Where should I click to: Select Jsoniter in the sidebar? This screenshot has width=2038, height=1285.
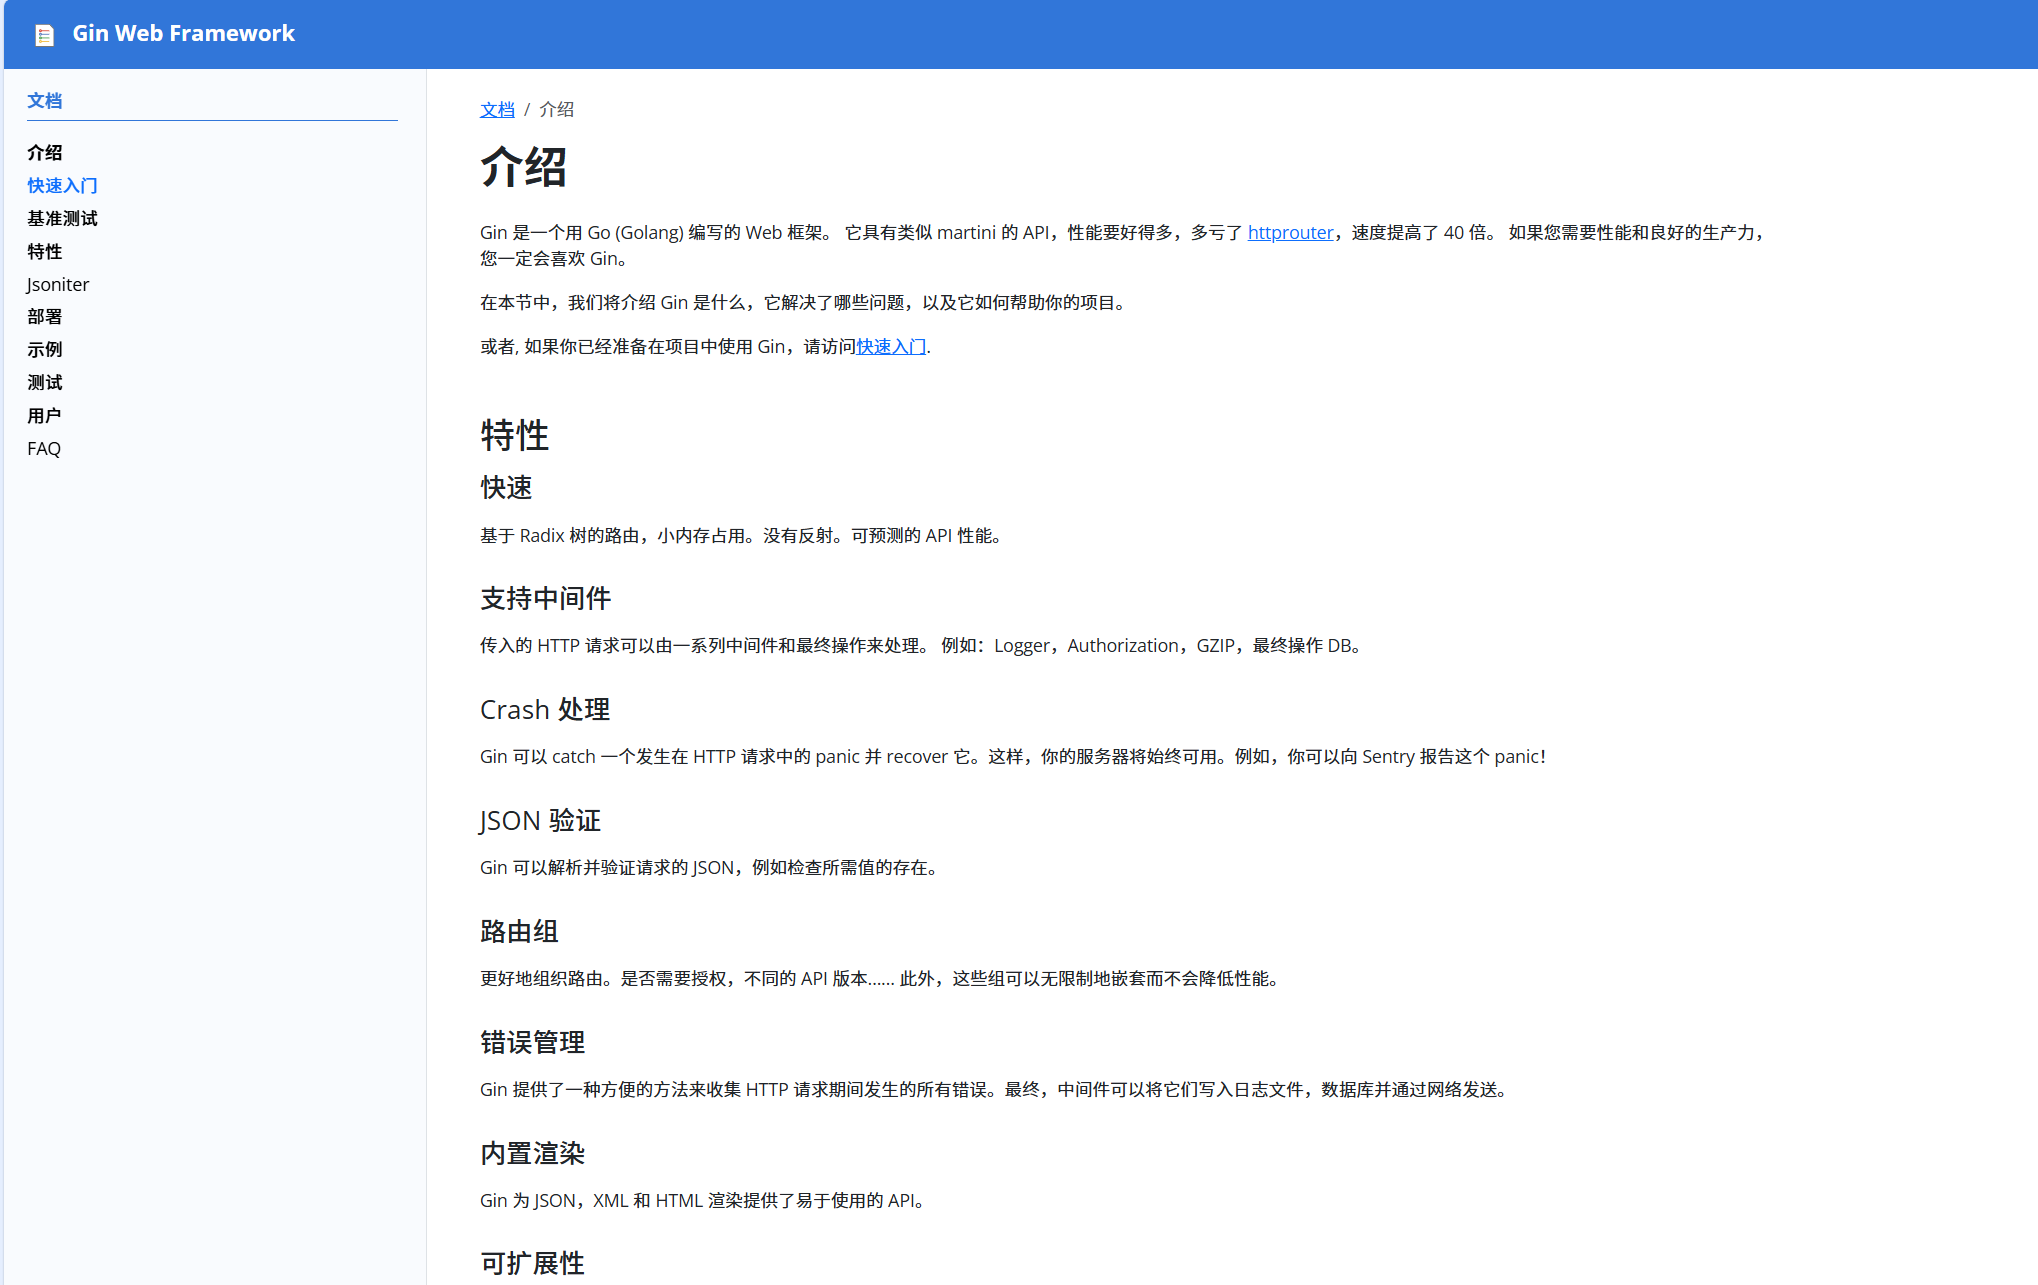pyautogui.click(x=58, y=285)
